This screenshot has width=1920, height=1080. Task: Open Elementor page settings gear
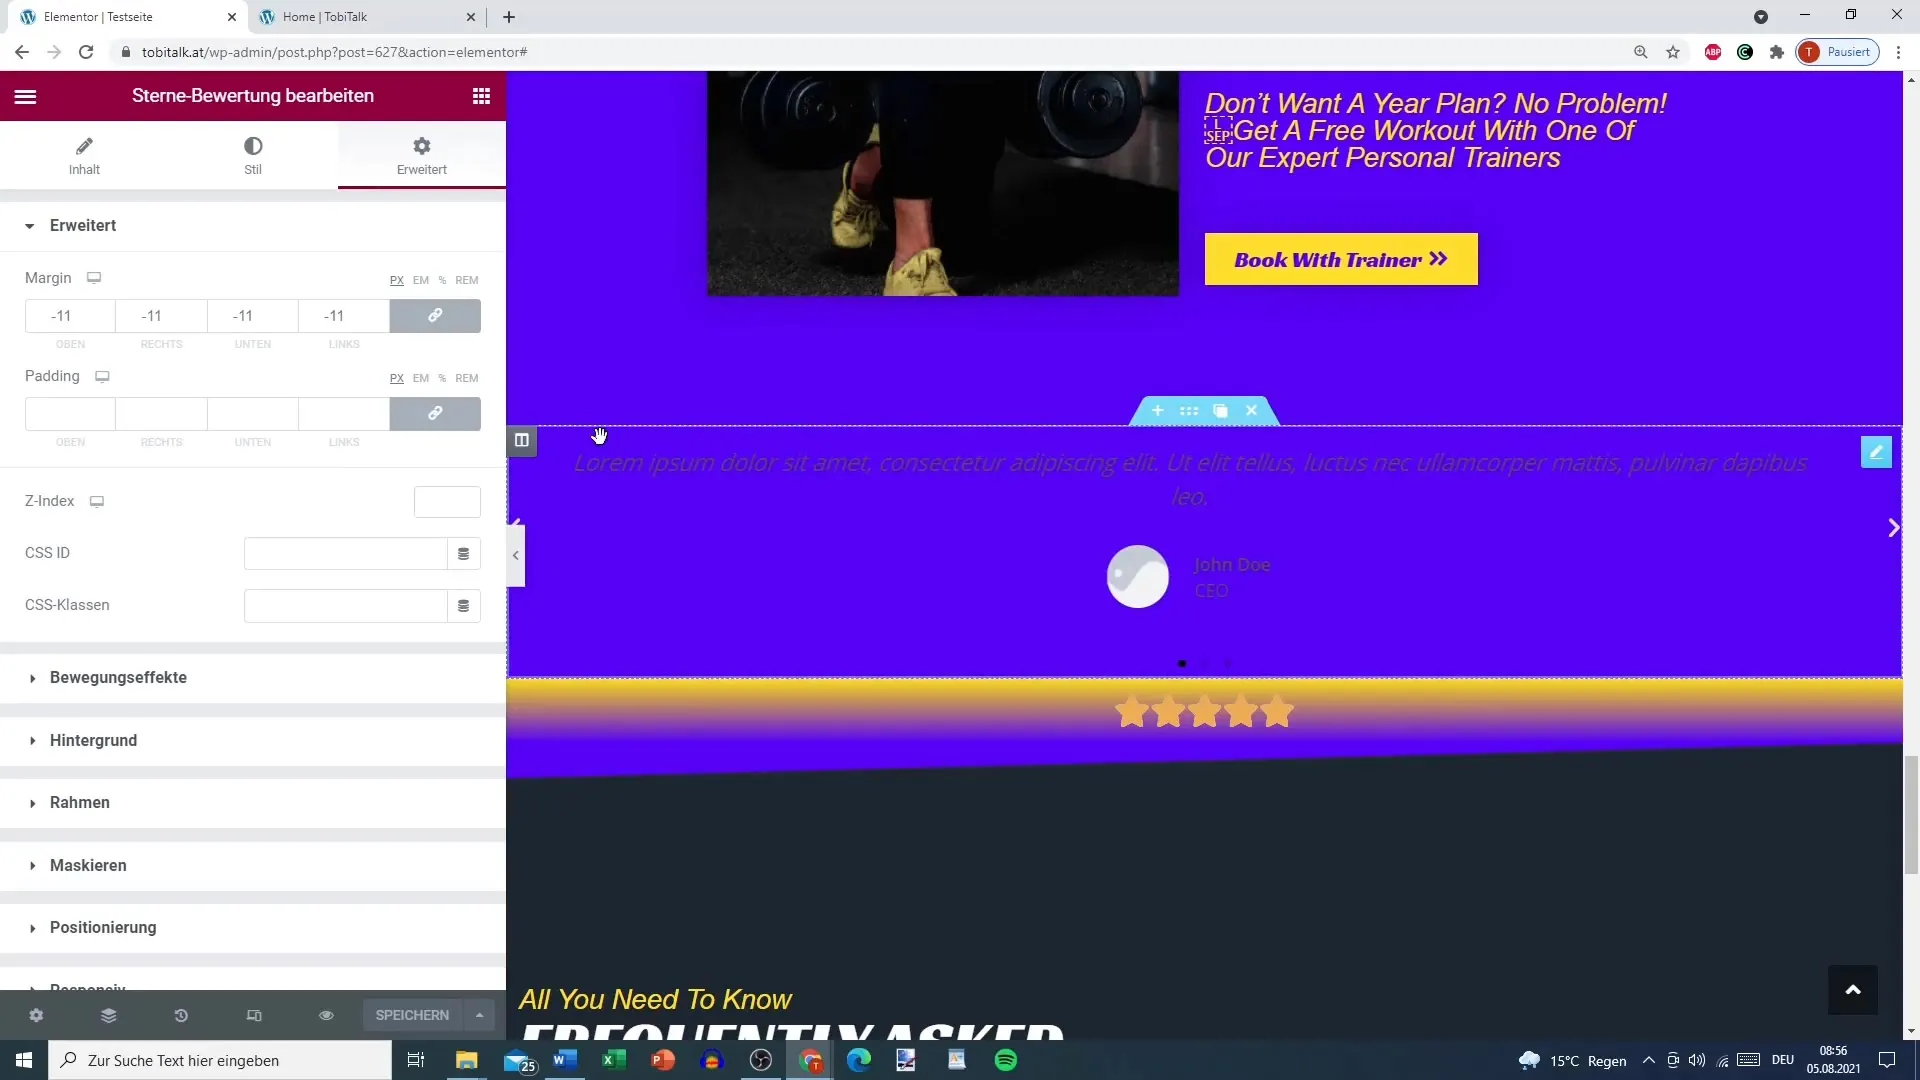pos(36,1015)
